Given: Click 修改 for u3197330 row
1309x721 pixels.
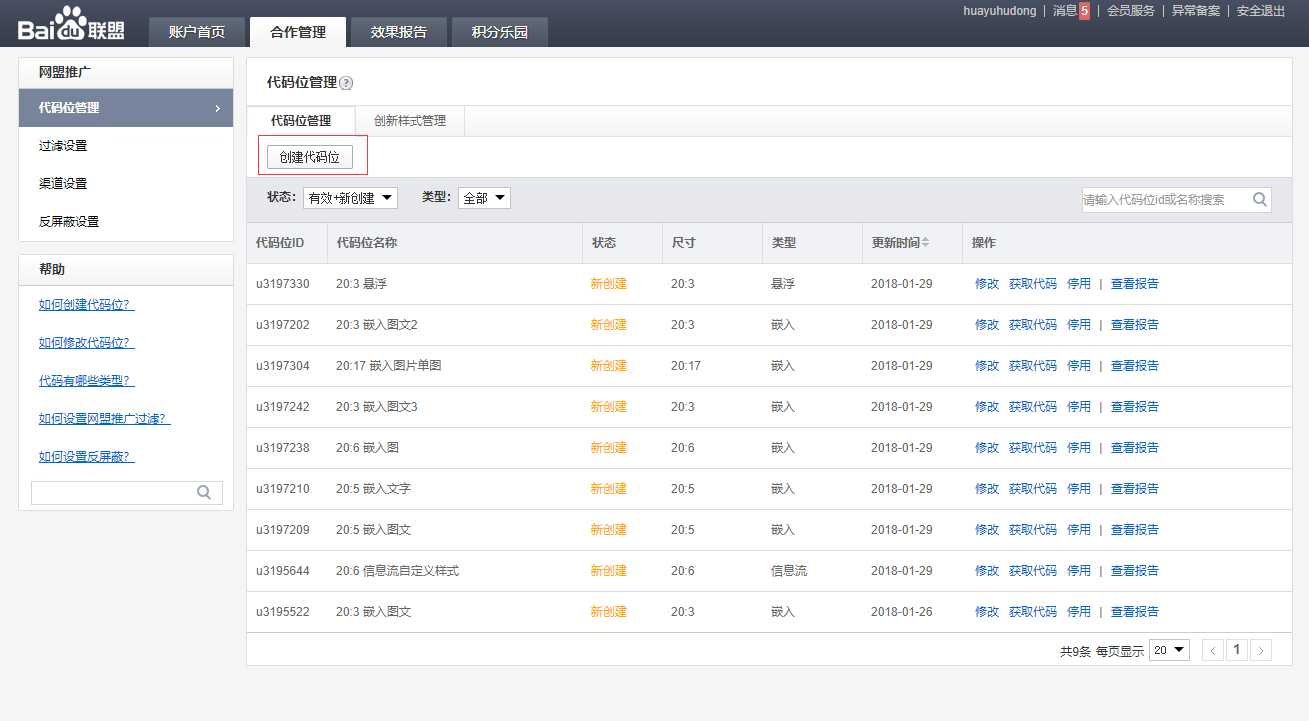Looking at the screenshot, I should pos(987,284).
